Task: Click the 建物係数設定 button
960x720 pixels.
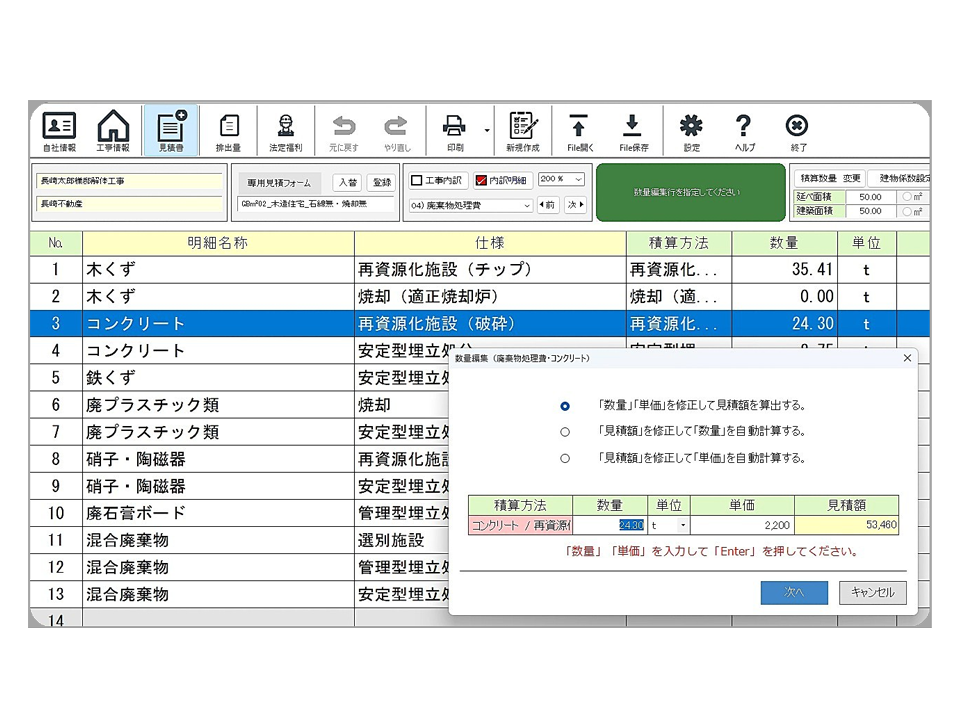Action: point(900,178)
